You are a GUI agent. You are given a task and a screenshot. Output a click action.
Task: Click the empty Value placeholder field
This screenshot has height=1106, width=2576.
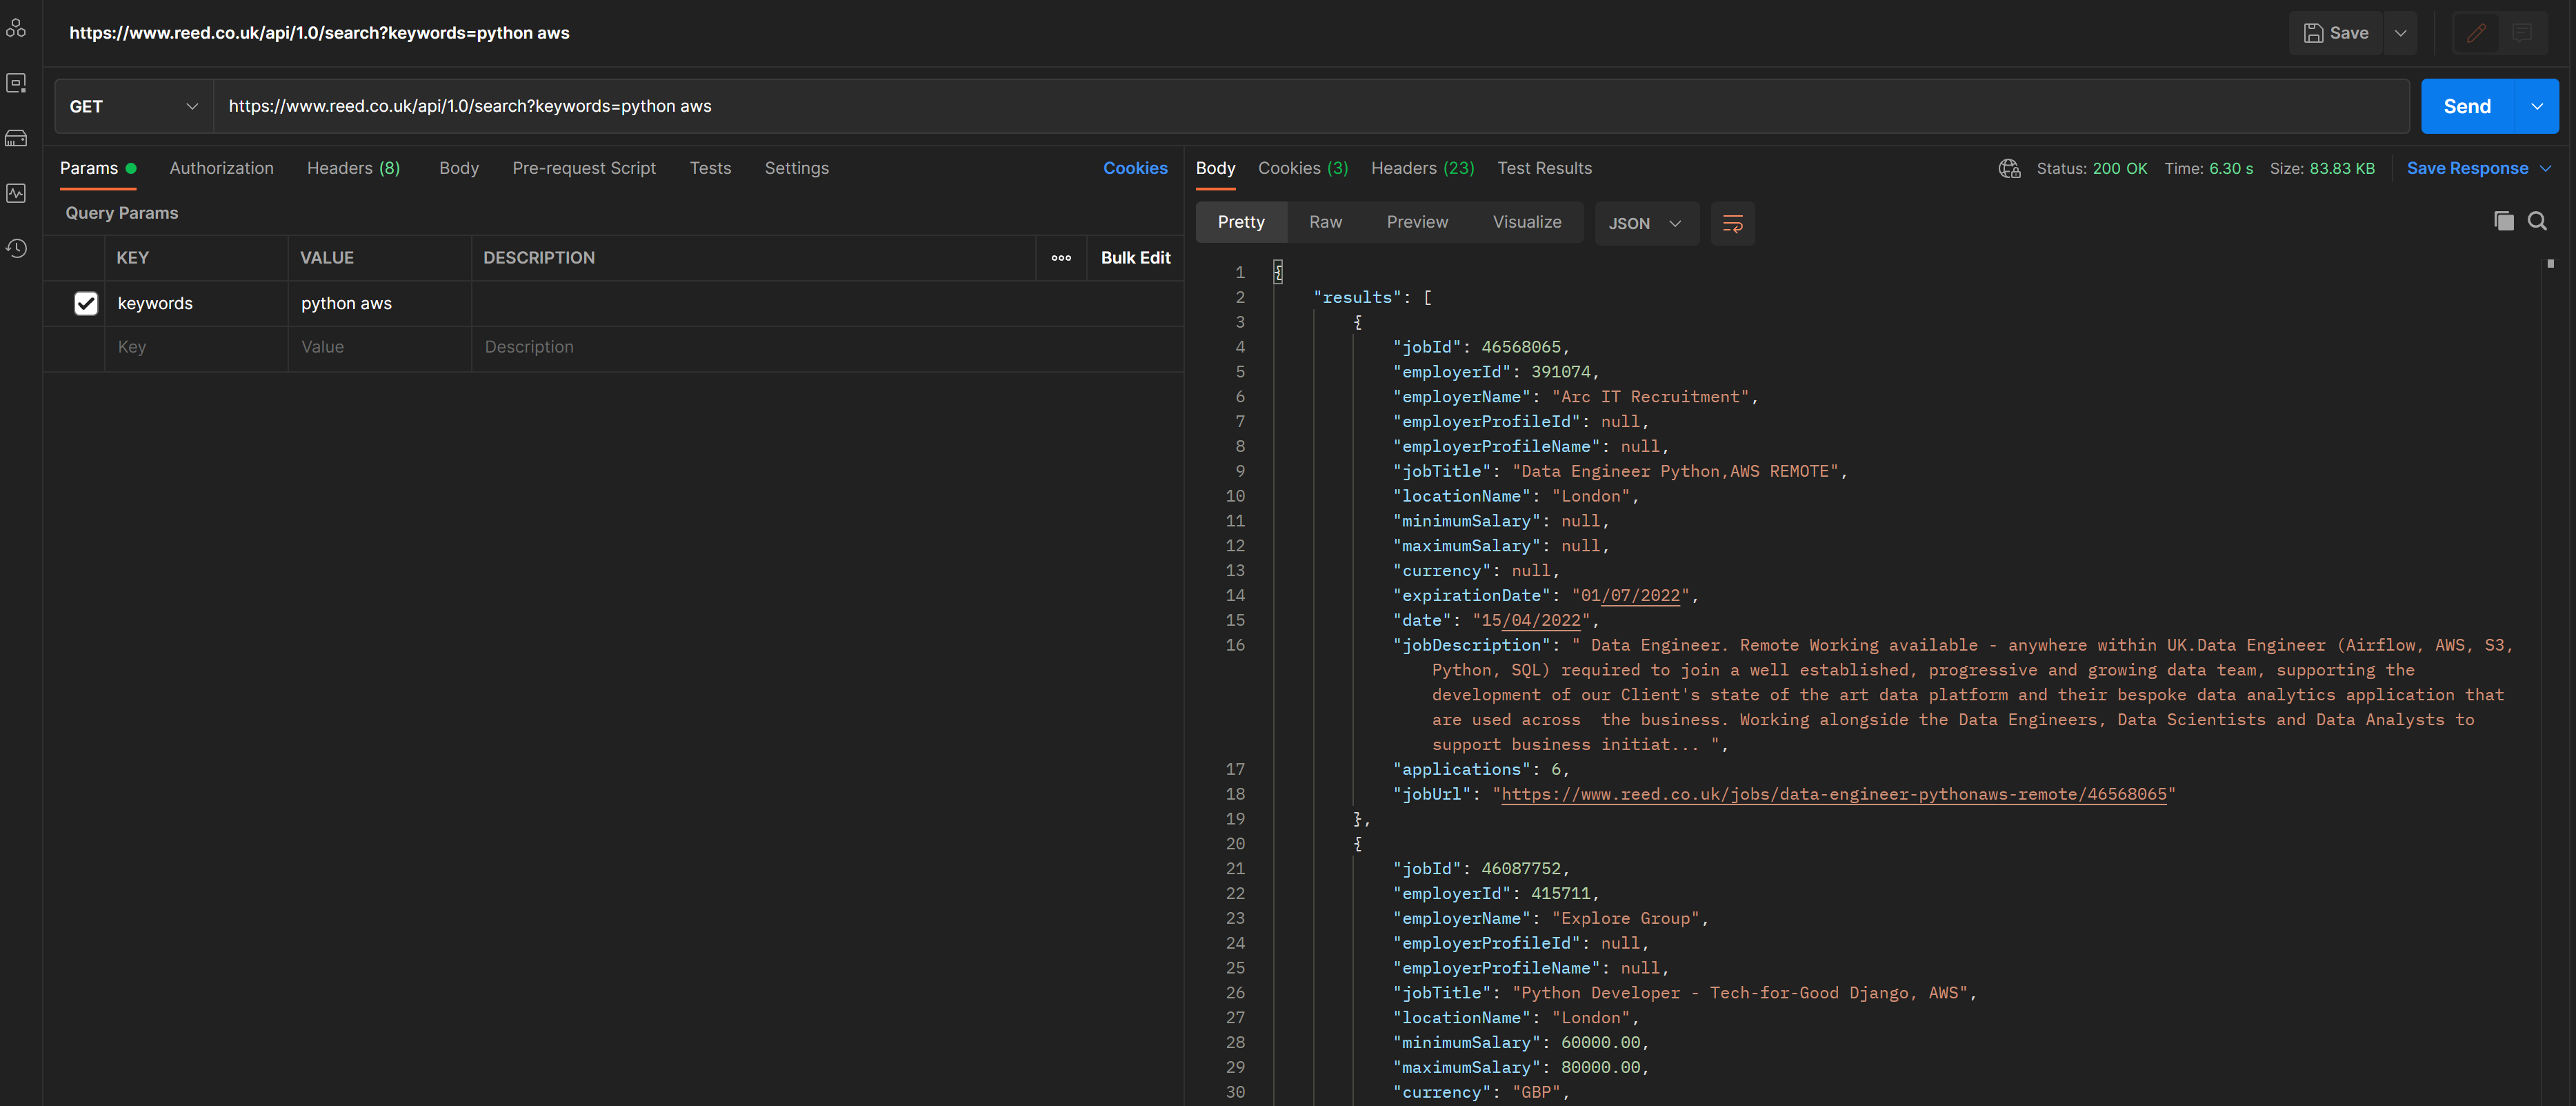[379, 347]
